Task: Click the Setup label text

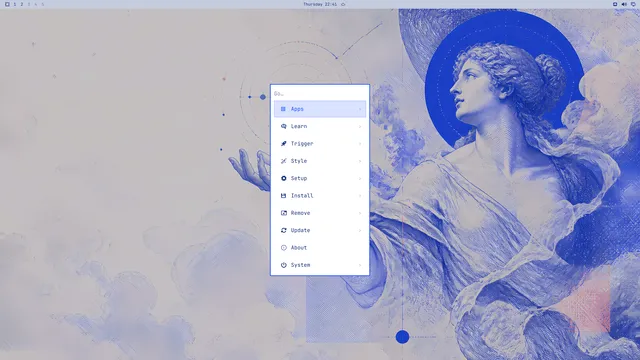Action: tap(299, 178)
